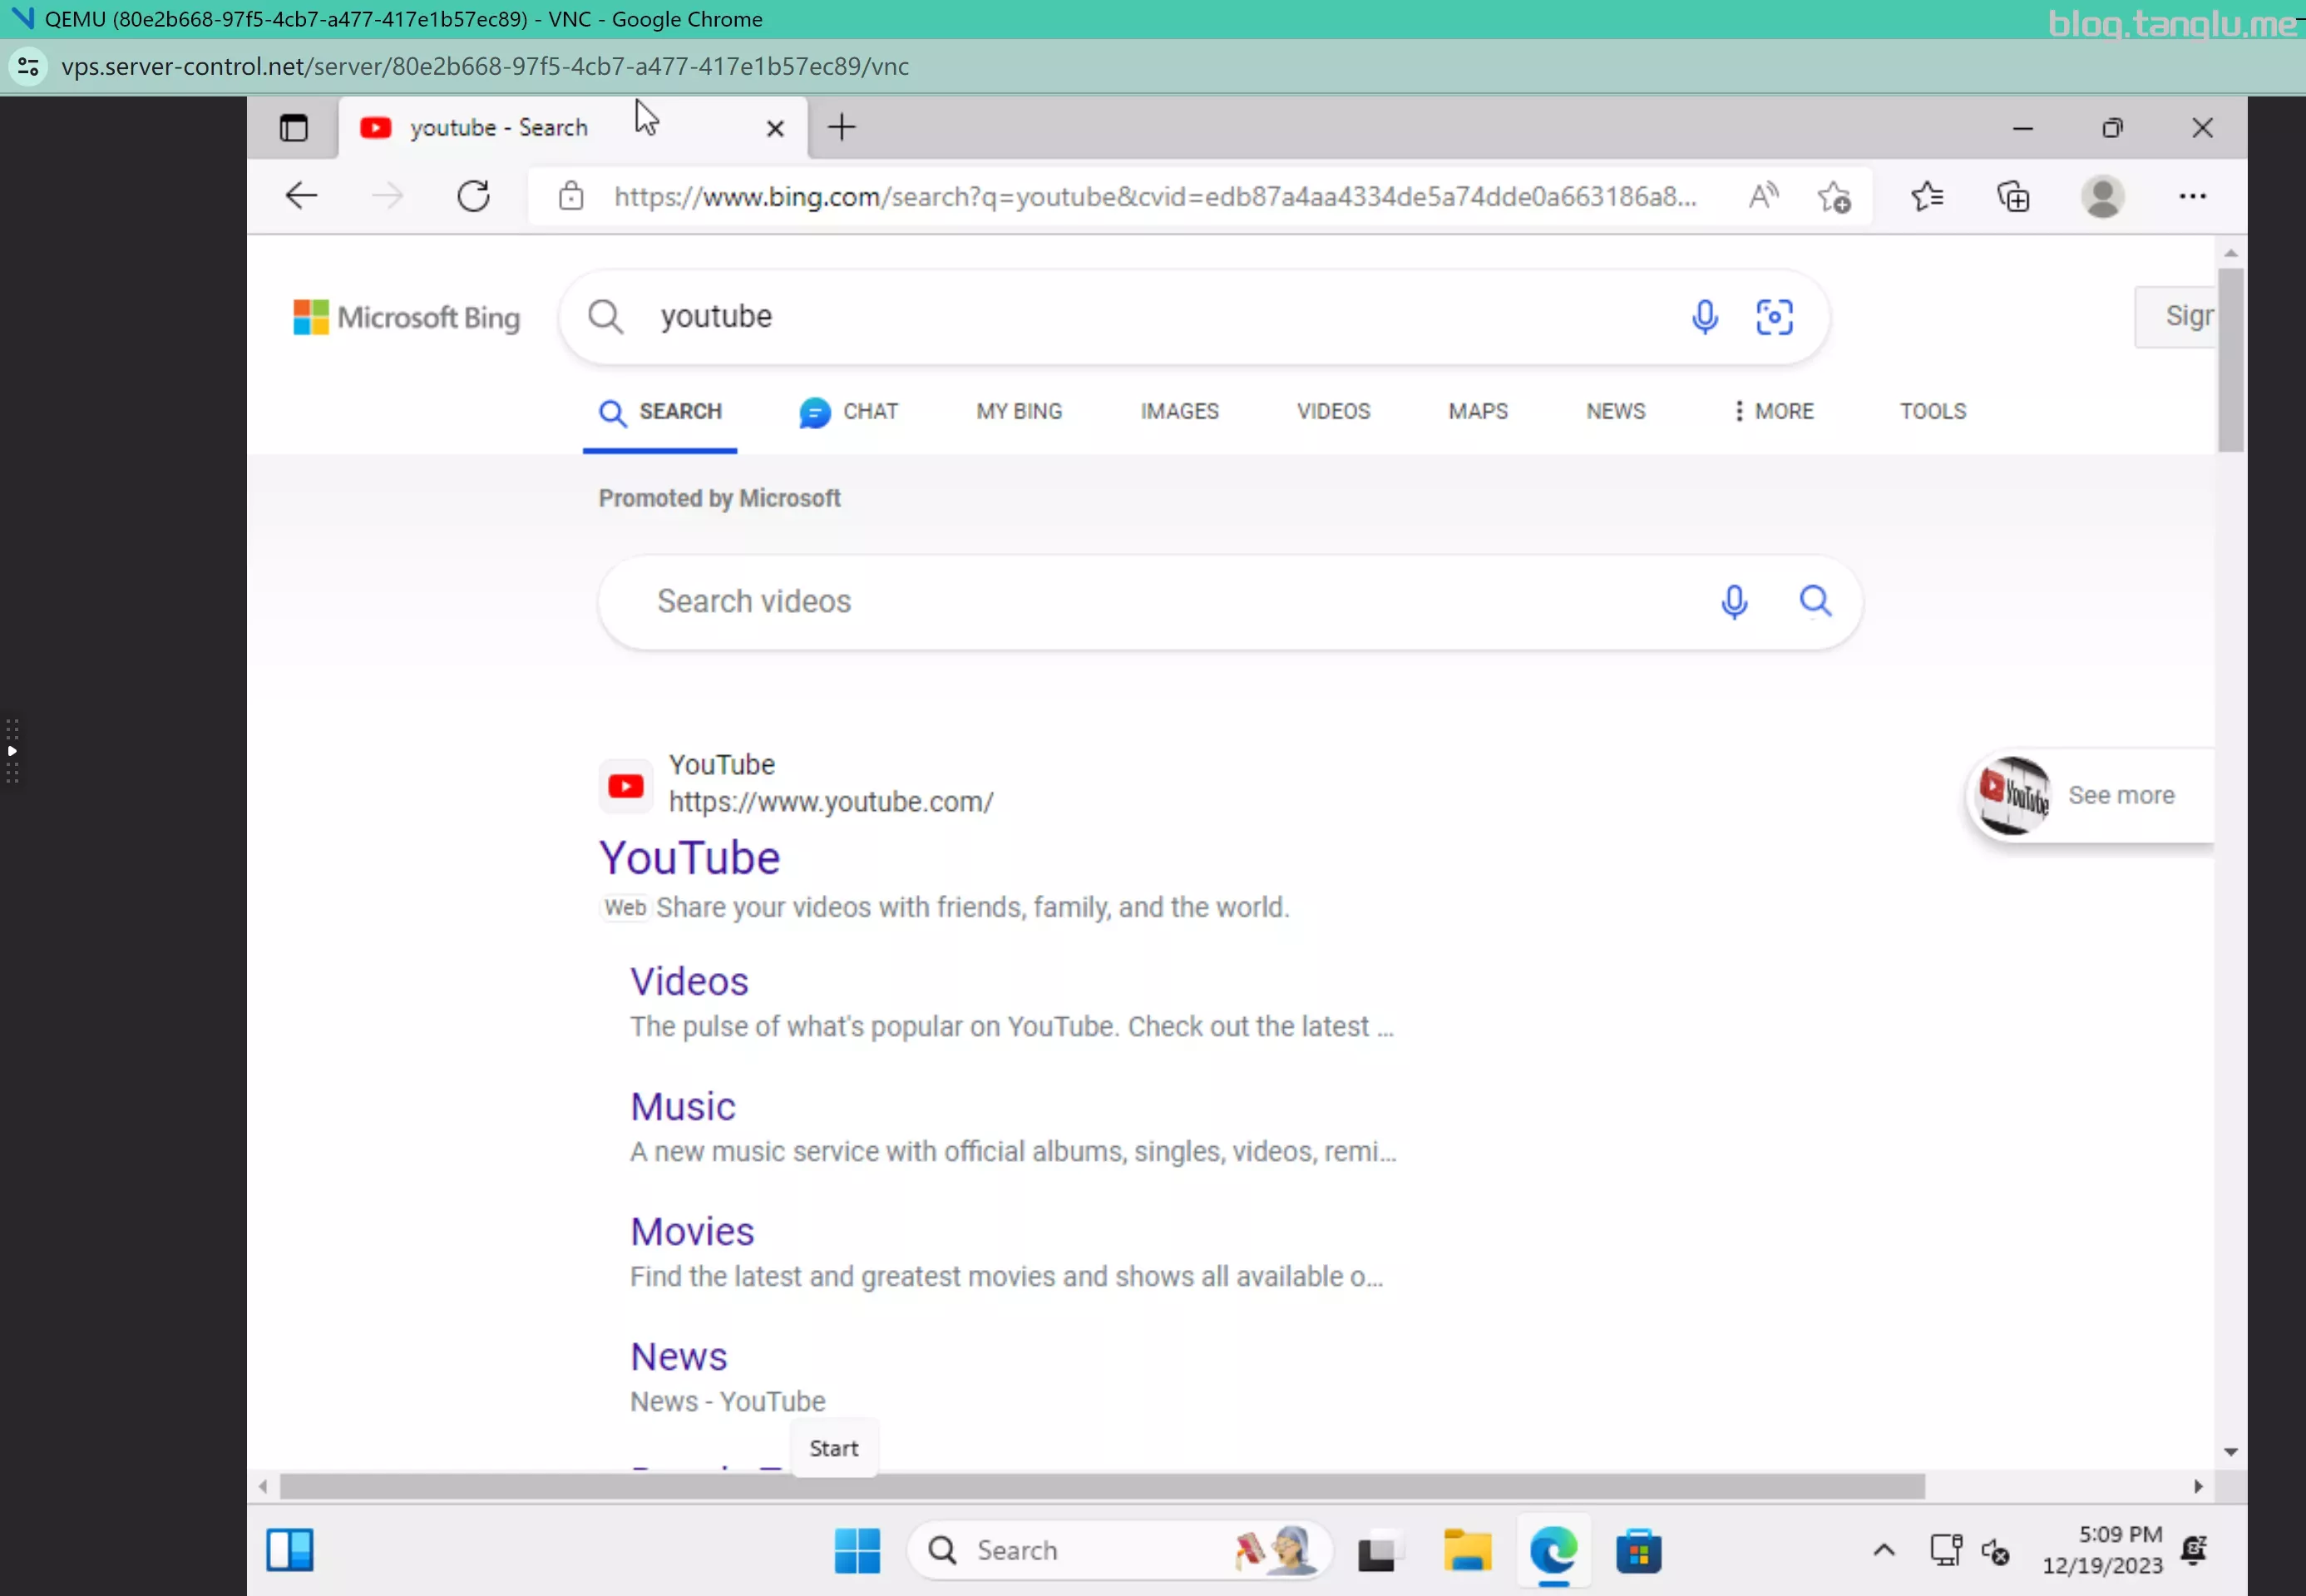Add this page to favorites star icon
This screenshot has height=1596, width=2306.
1834,197
